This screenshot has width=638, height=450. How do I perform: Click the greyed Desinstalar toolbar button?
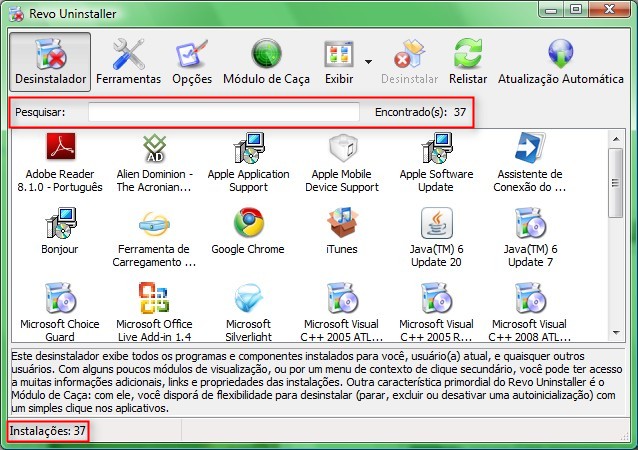[409, 62]
